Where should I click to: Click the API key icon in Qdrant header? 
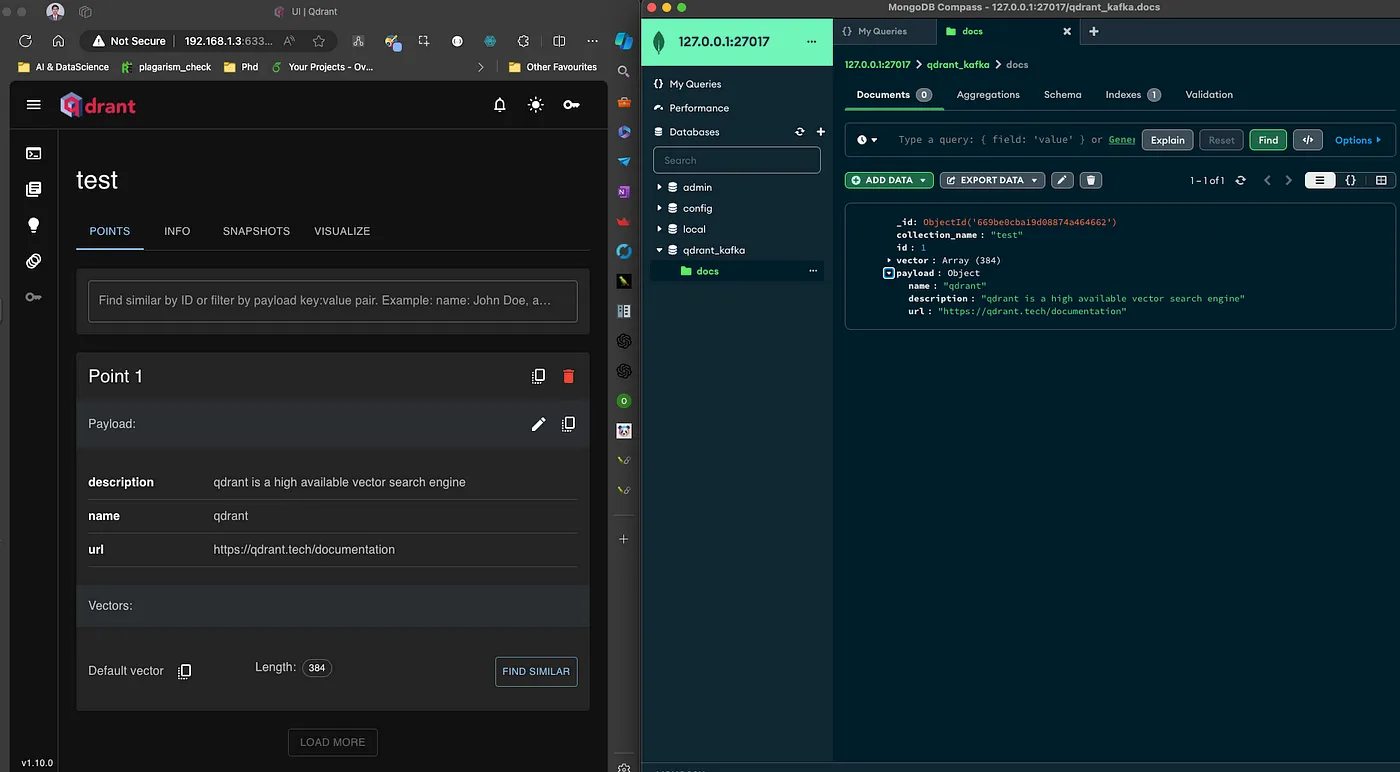(x=571, y=105)
